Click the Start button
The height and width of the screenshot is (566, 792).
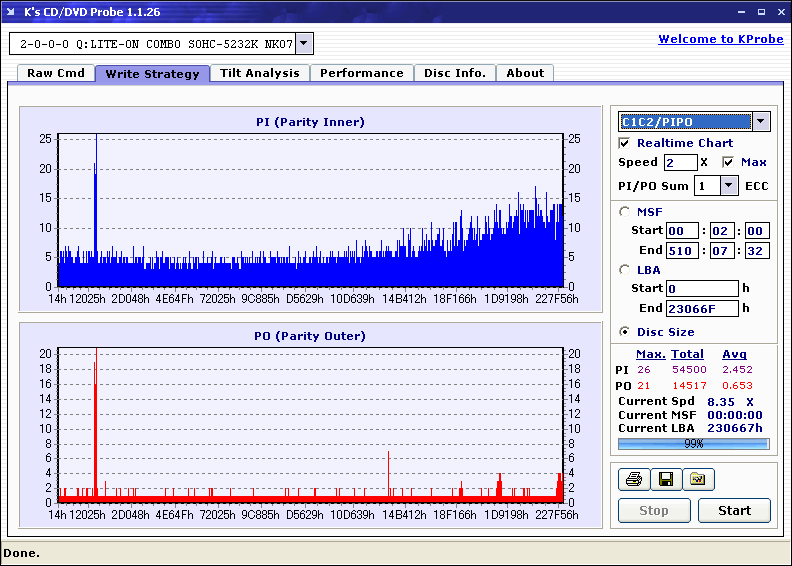tap(734, 510)
